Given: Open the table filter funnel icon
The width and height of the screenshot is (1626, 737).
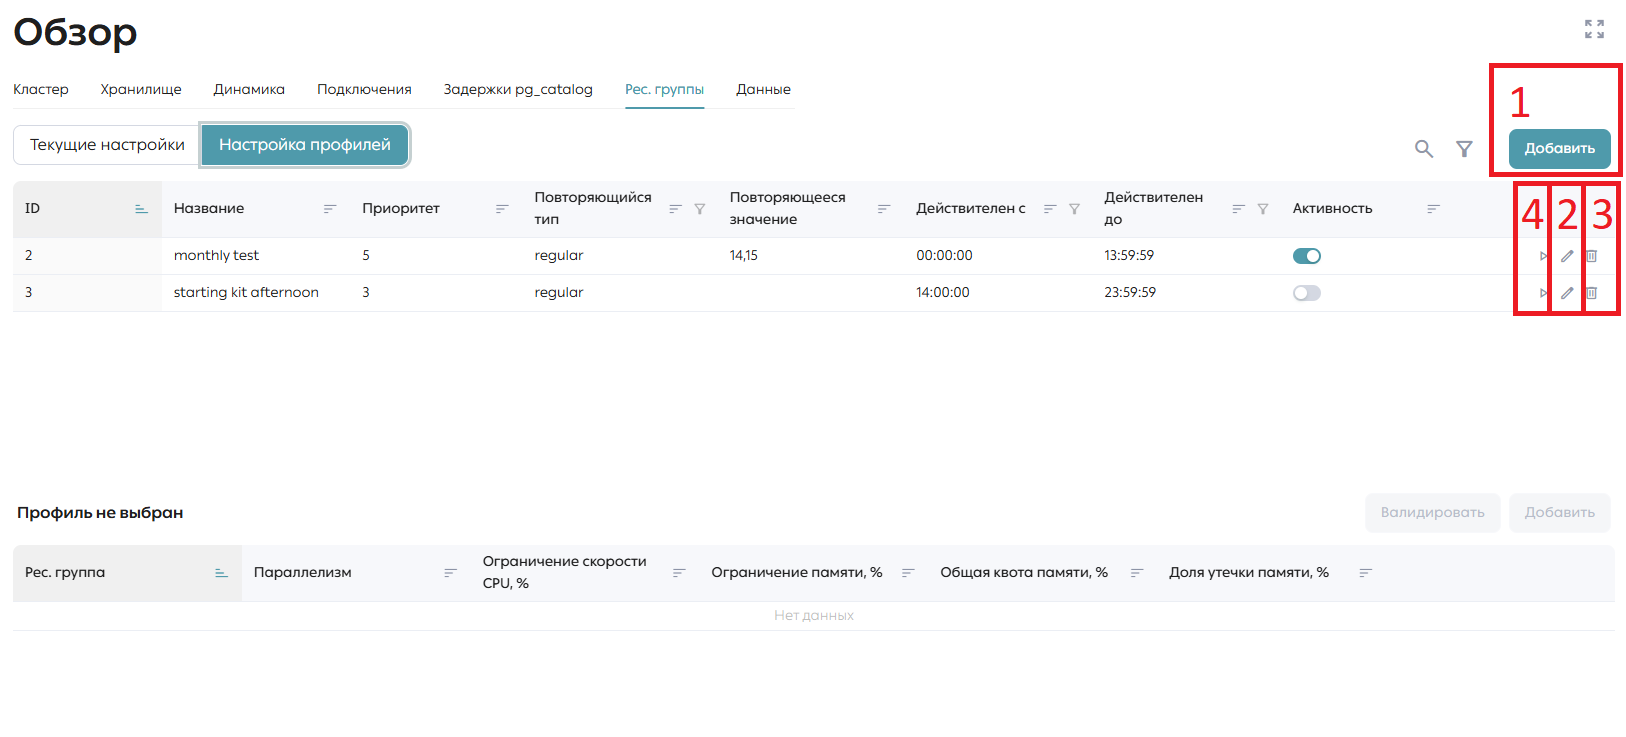Looking at the screenshot, I should tap(1464, 149).
